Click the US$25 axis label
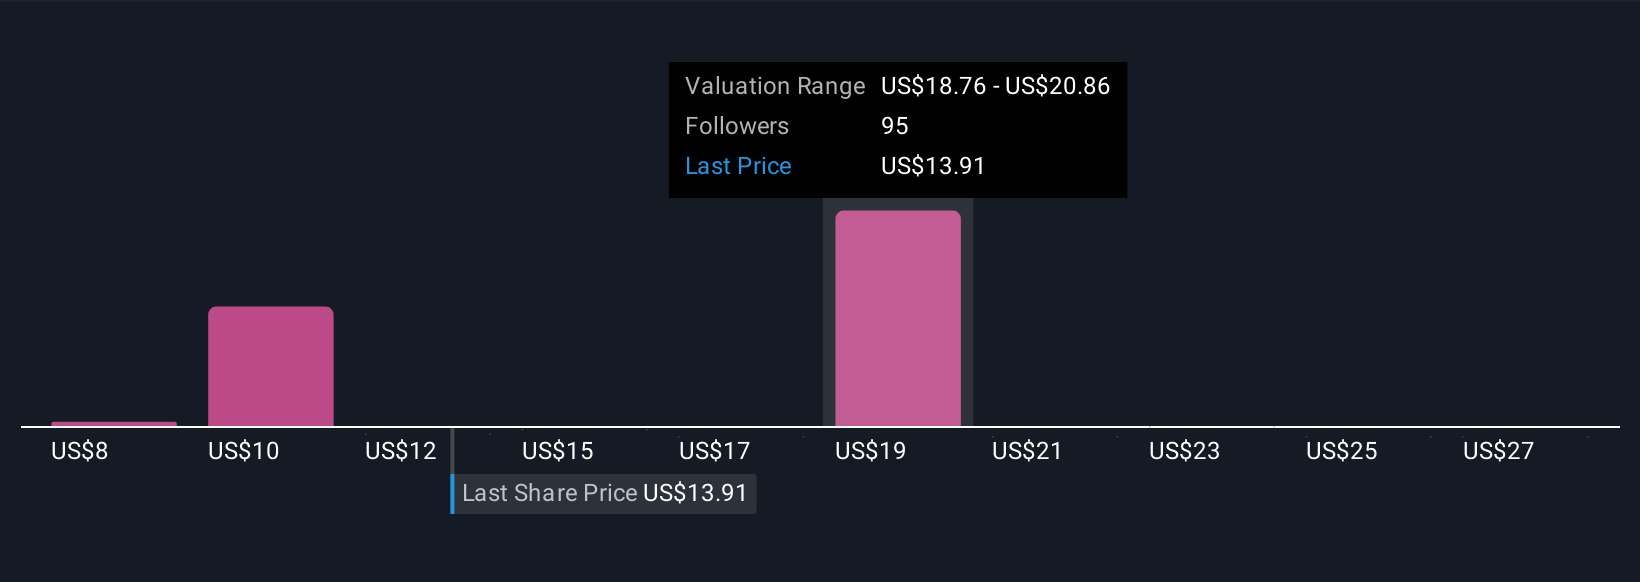This screenshot has width=1640, height=582. [x=1341, y=451]
